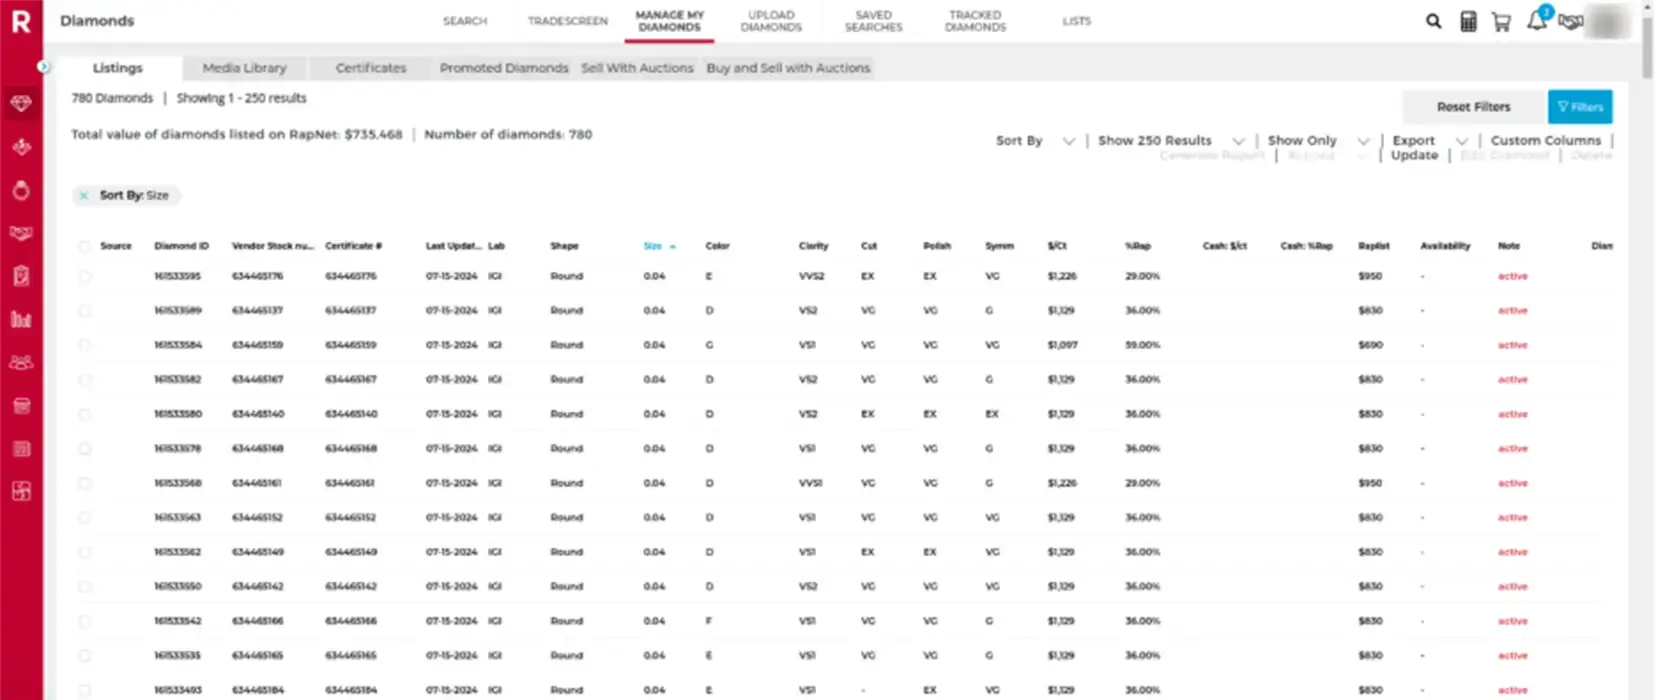Click the RapNet R logo
This screenshot has height=700, width=1656.
click(x=21, y=21)
